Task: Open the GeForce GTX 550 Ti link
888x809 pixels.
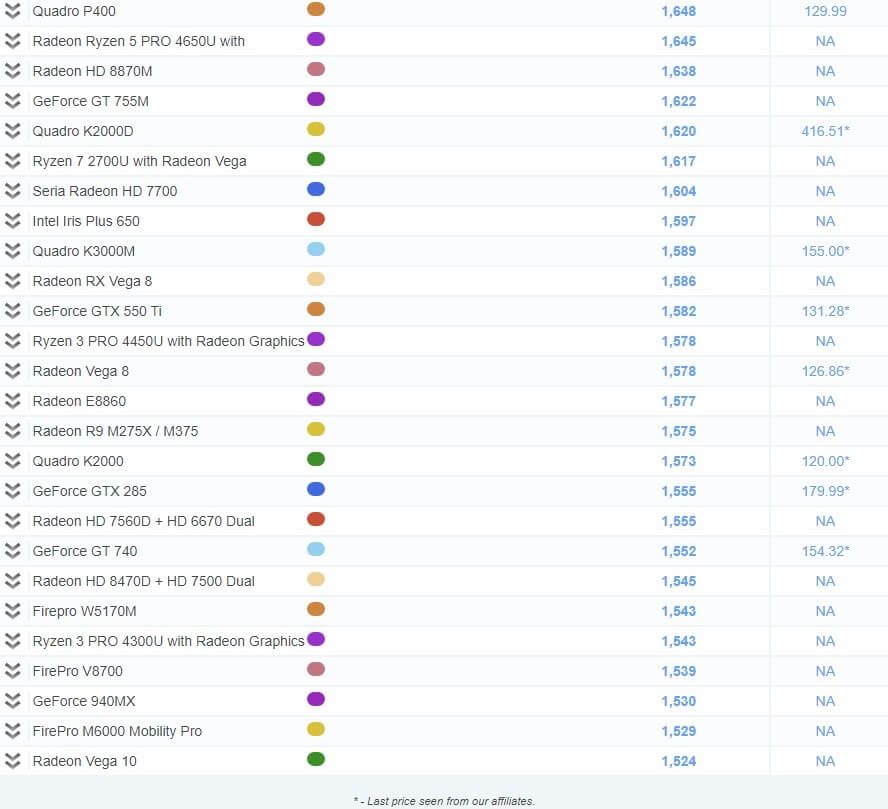Action: pos(97,311)
